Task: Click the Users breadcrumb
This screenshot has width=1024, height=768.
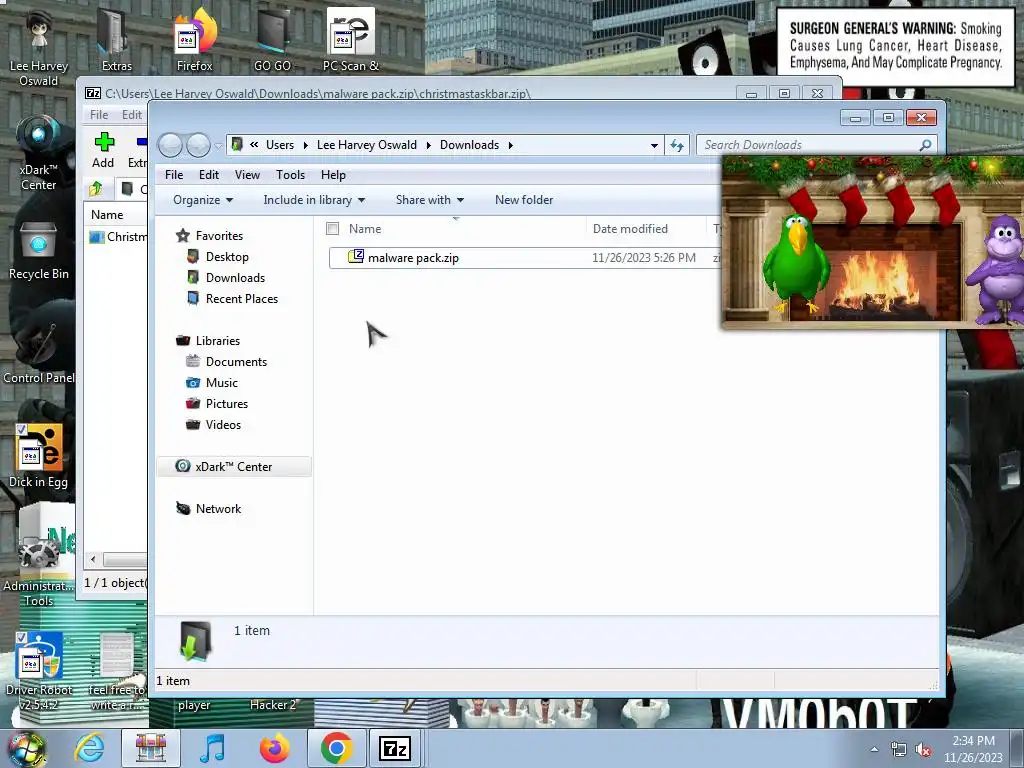Action: click(x=280, y=145)
